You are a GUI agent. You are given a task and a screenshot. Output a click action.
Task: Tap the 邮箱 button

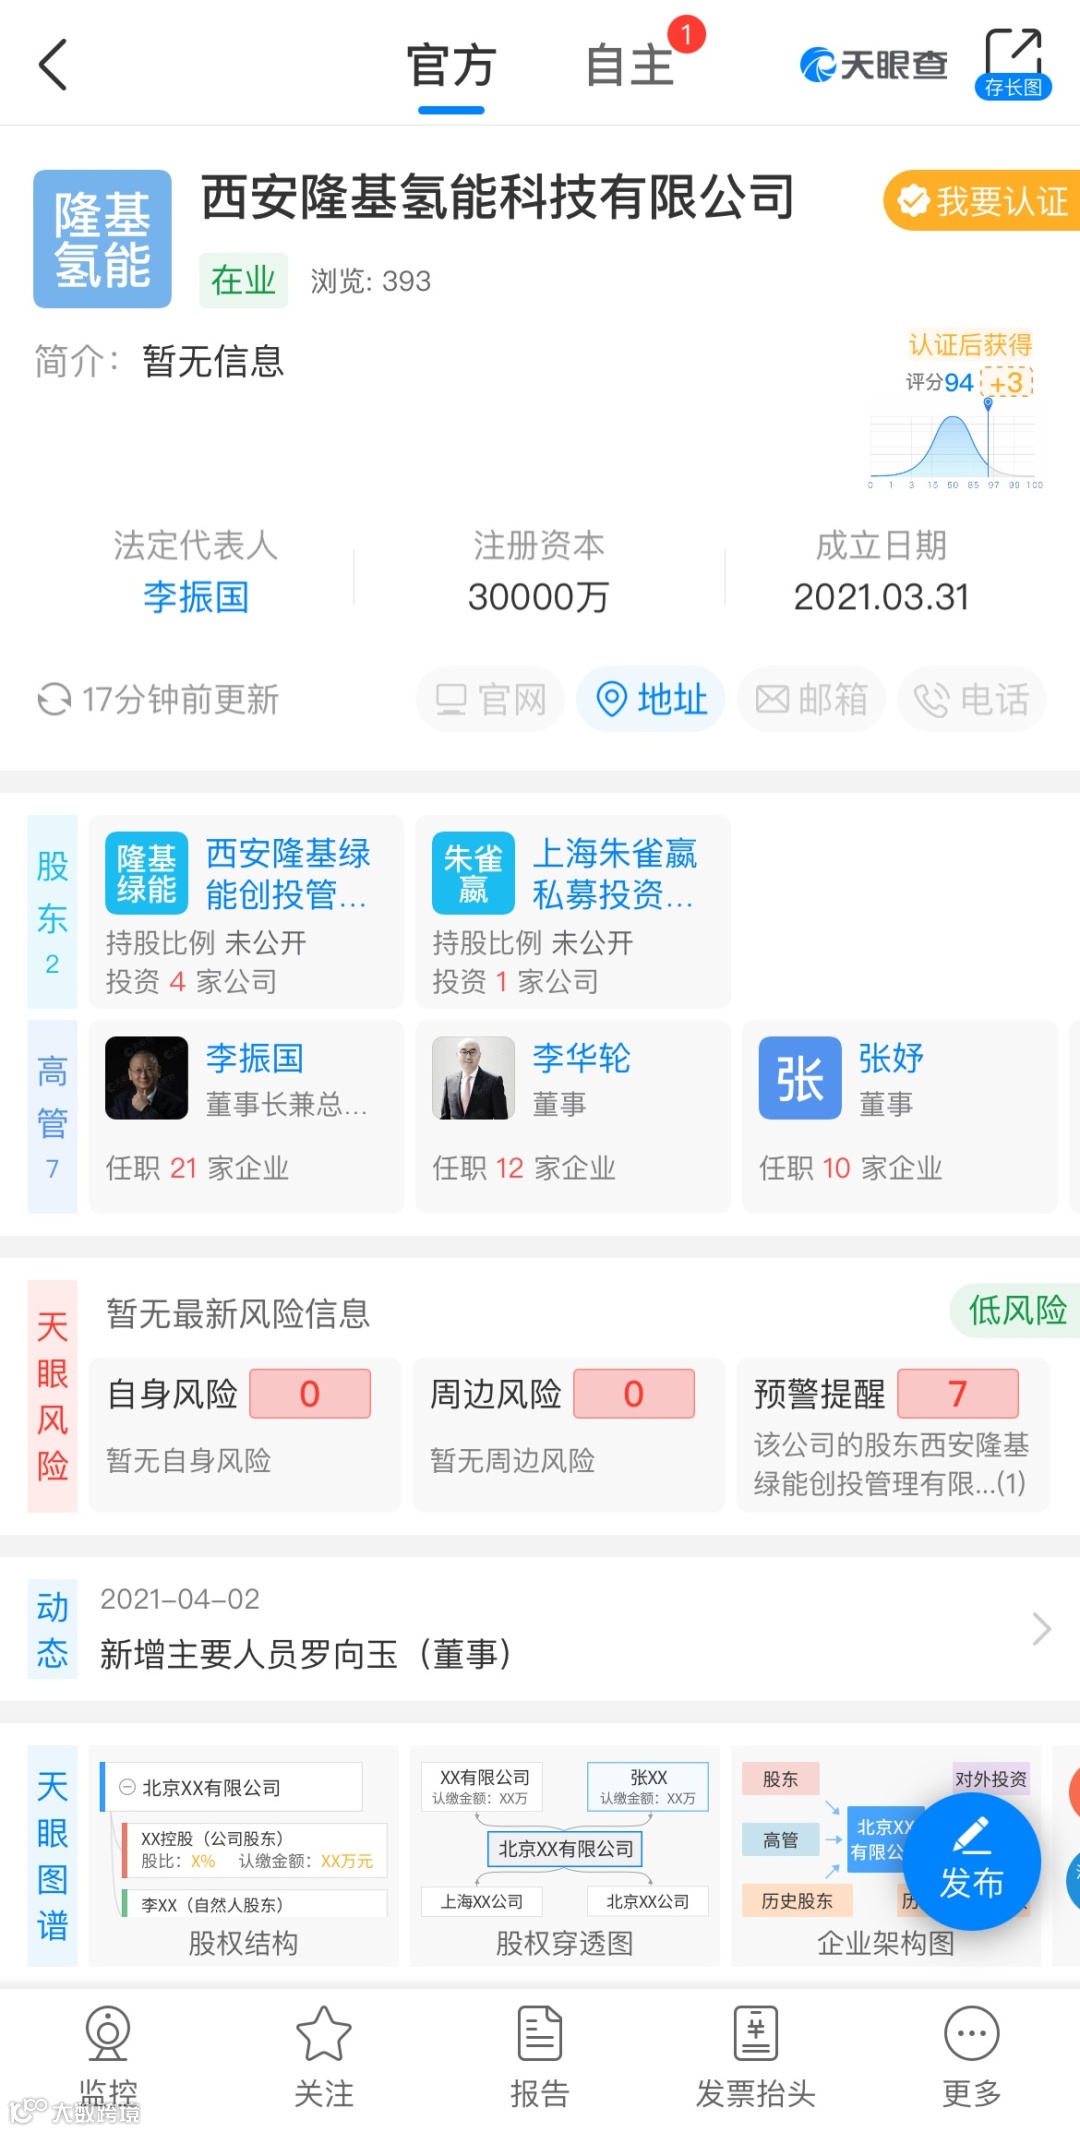pos(811,699)
